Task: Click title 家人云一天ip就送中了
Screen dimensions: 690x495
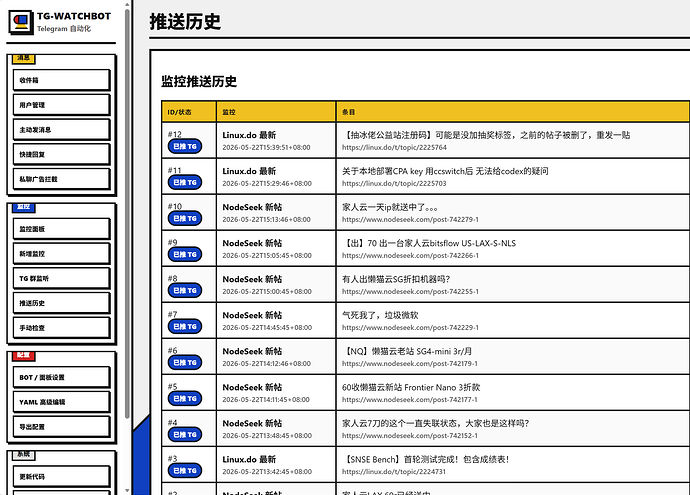Action: point(389,207)
